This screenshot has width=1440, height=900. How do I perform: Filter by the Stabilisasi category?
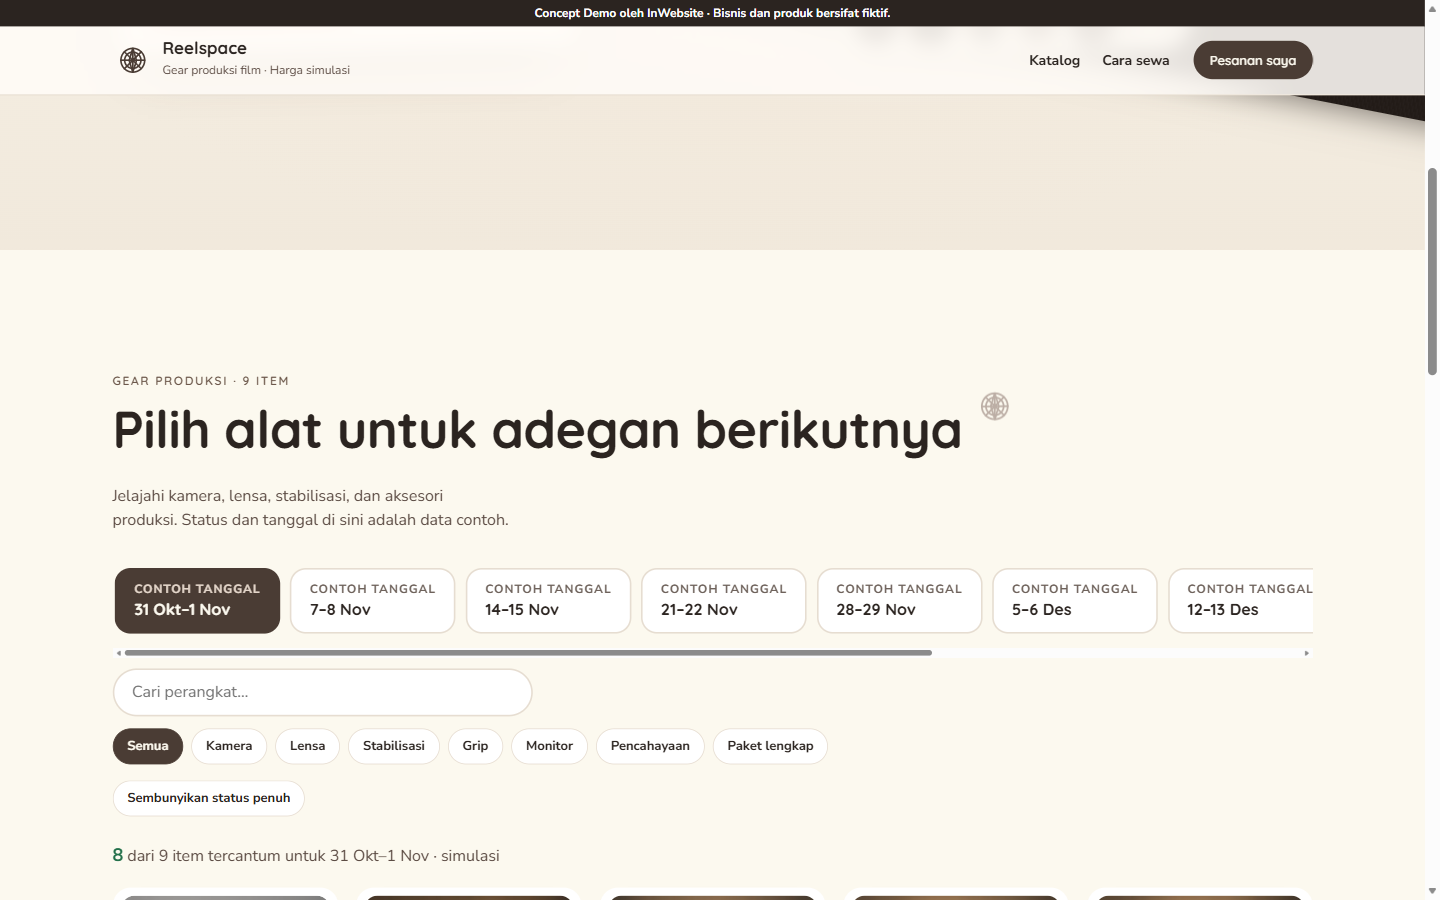click(394, 746)
